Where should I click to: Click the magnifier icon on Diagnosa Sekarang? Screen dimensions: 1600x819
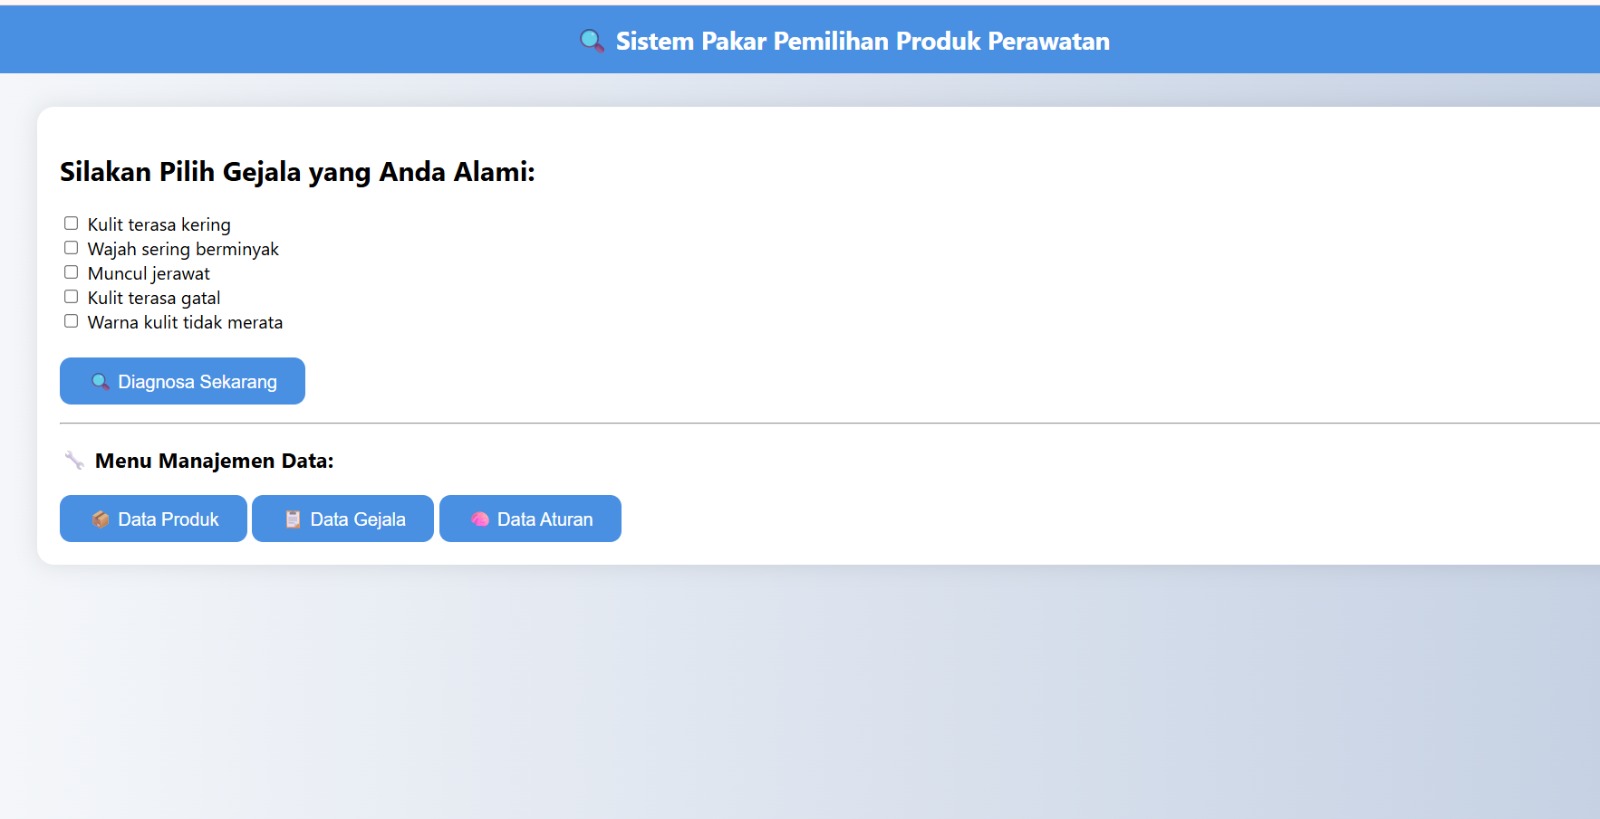(x=100, y=382)
